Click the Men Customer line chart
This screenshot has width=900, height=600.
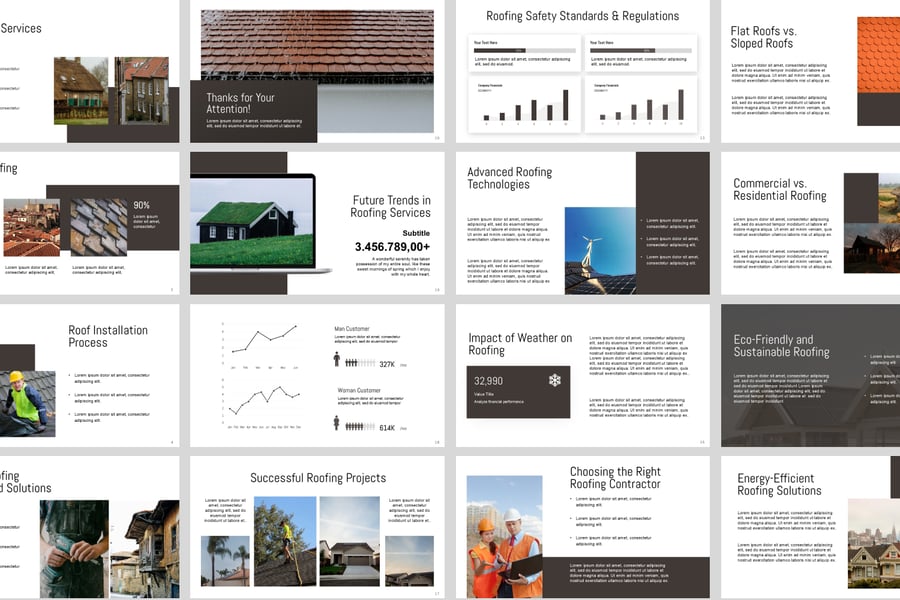264,342
